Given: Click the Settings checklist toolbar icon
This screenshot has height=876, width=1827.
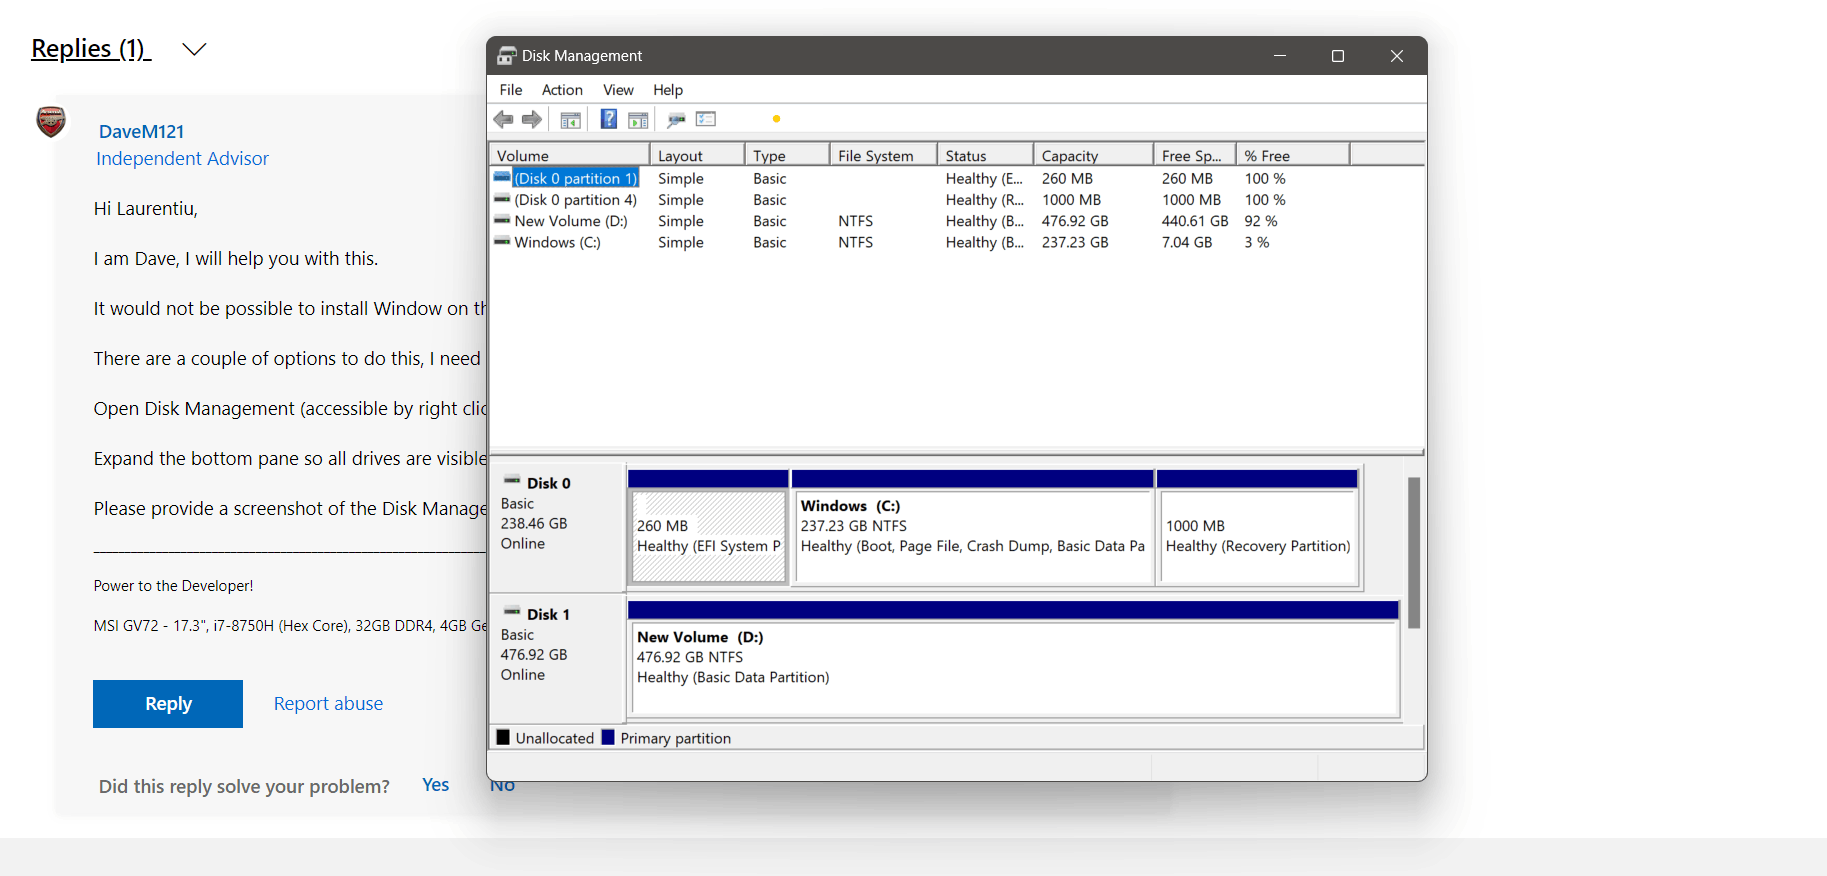Looking at the screenshot, I should coord(706,120).
